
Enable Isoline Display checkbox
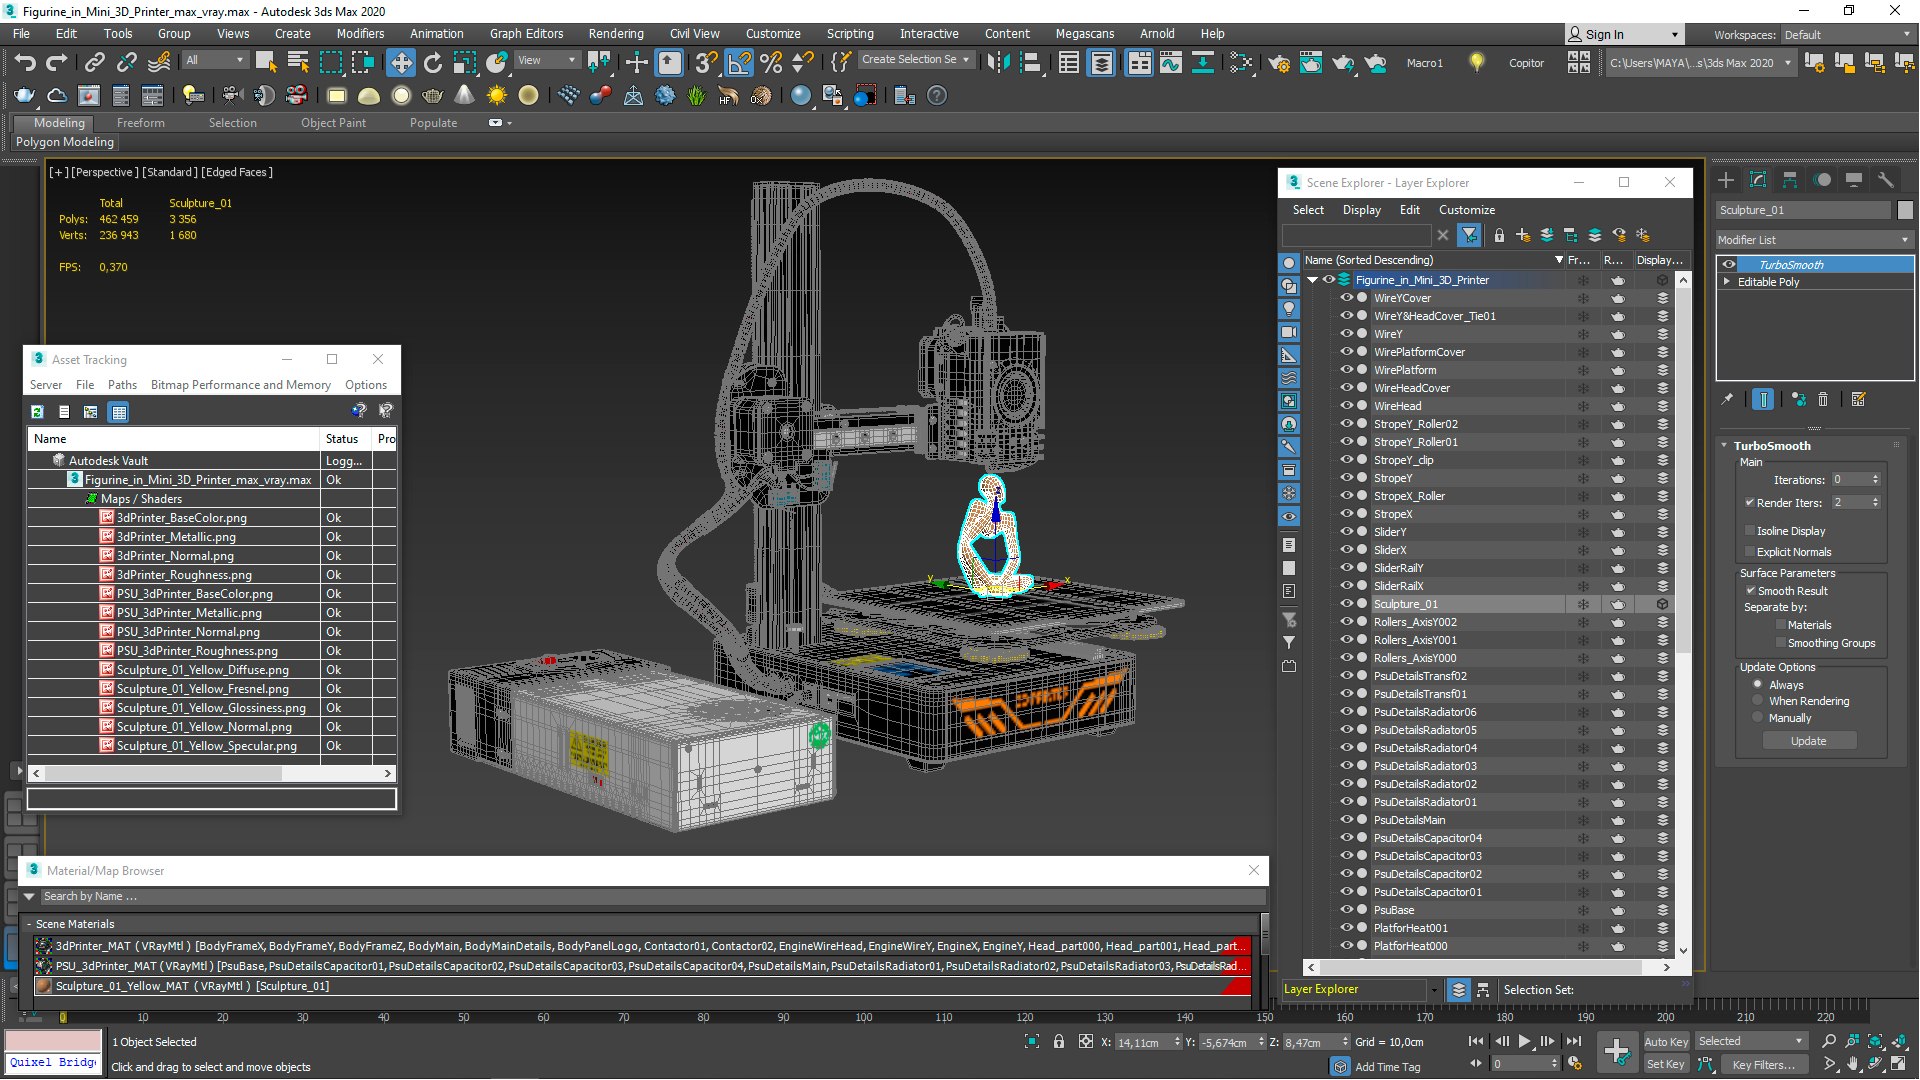tap(1750, 531)
